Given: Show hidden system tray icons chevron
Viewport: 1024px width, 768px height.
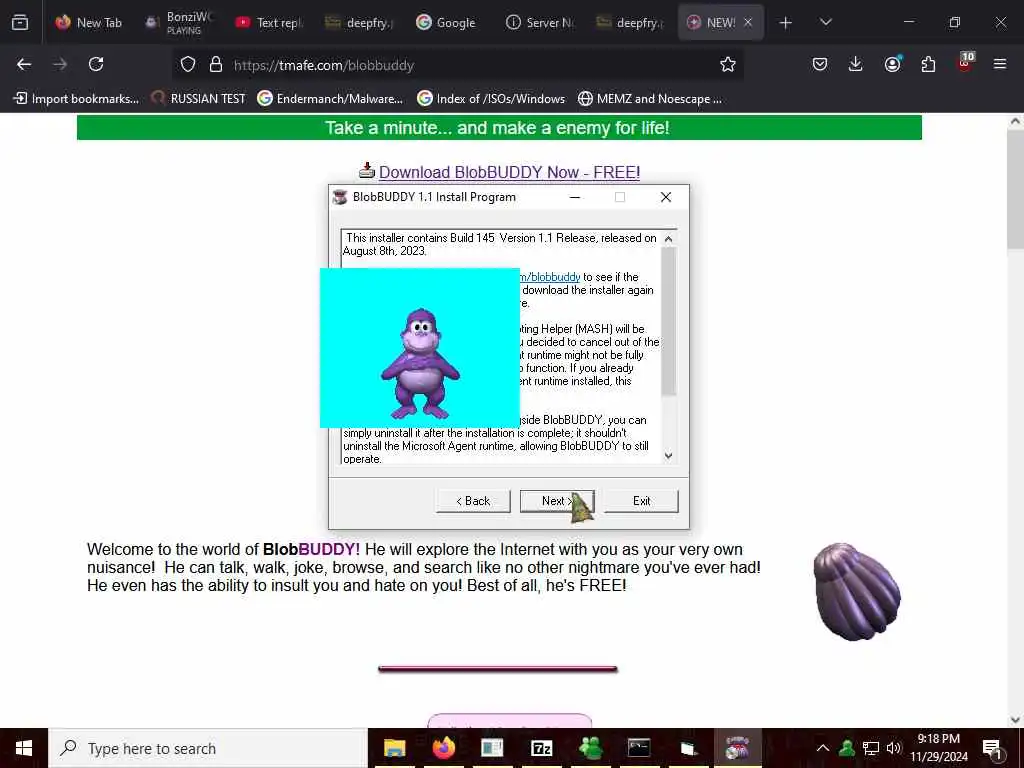Looking at the screenshot, I should pos(823,748).
